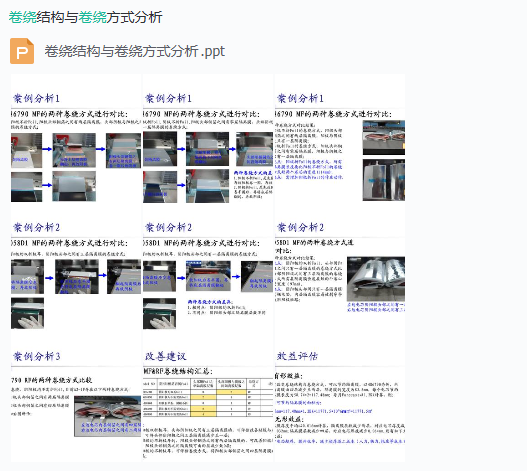Click the 卷绕结构与卷绕方式分析 title heading
Screen dimensions: 527x471
pyautogui.click(x=85, y=17)
